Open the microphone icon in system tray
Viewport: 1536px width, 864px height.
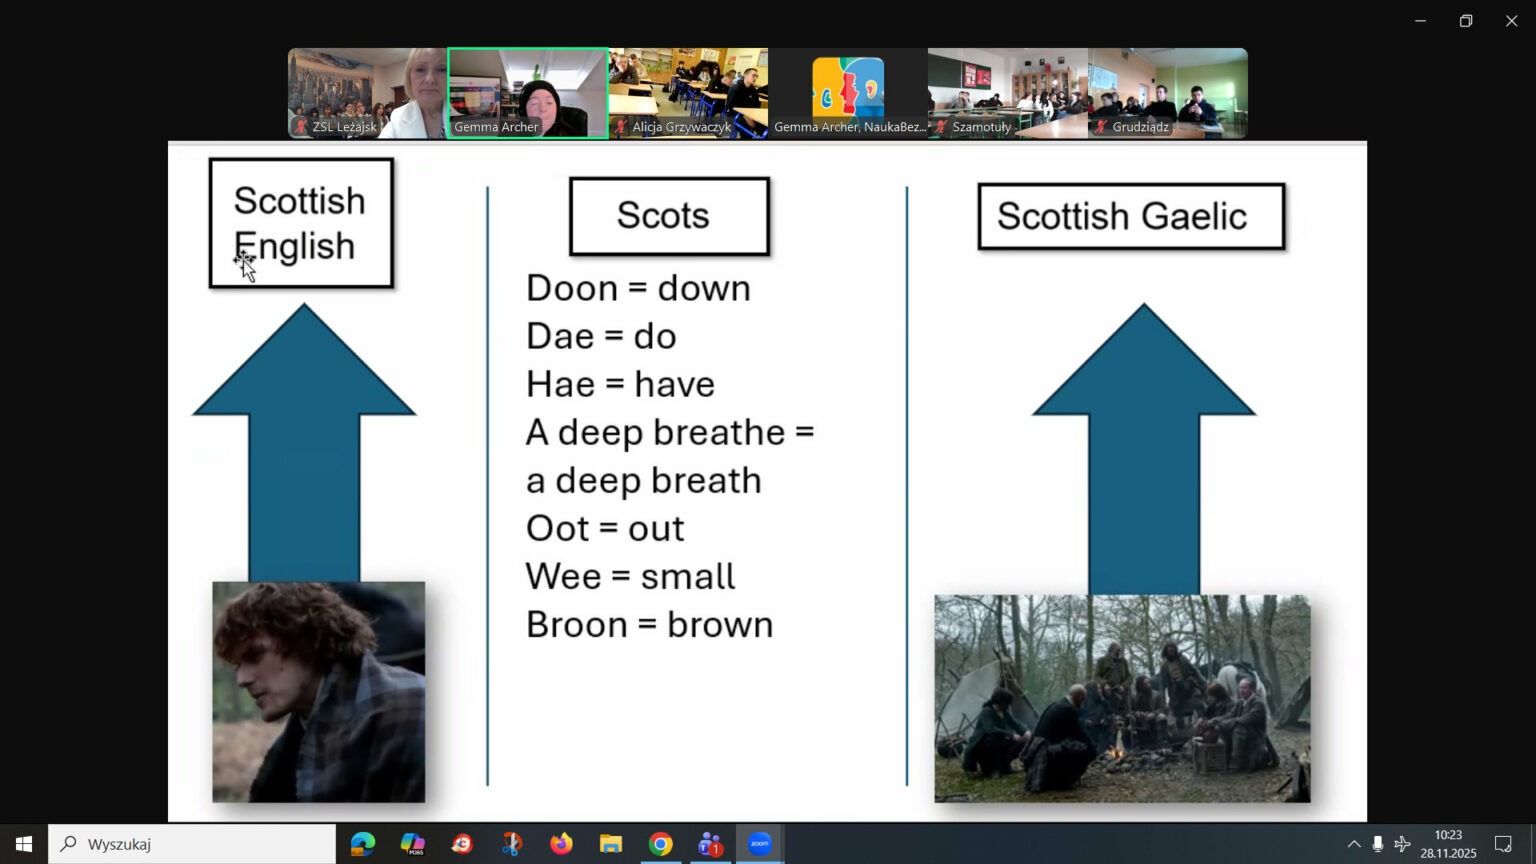1377,844
